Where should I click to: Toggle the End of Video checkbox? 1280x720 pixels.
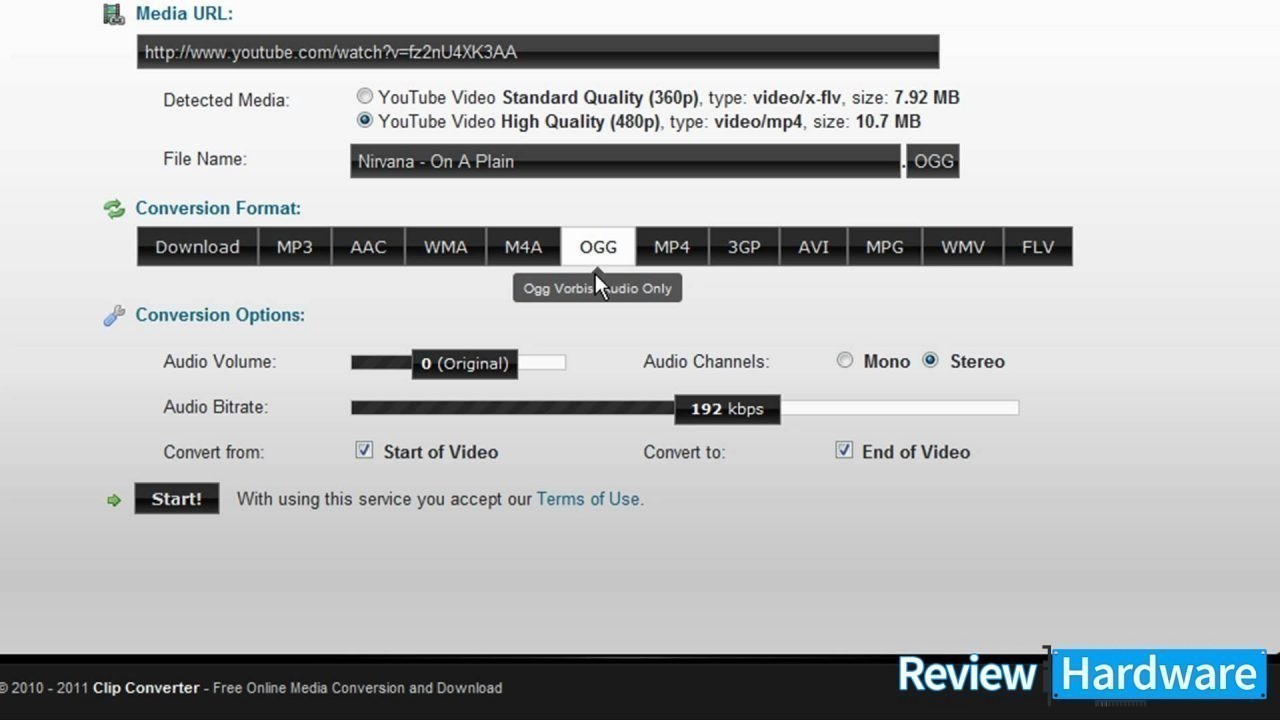click(x=844, y=450)
